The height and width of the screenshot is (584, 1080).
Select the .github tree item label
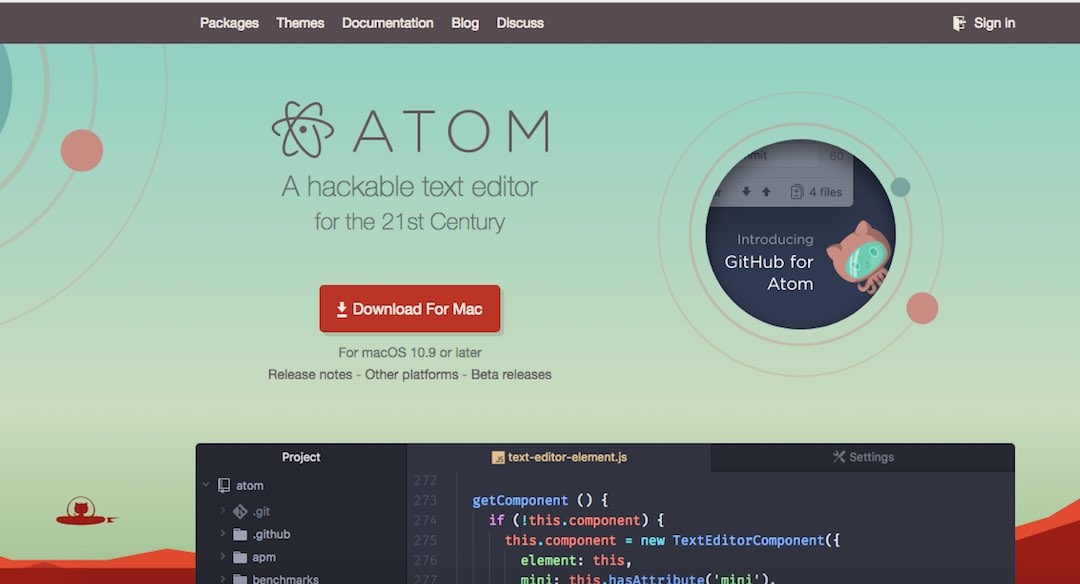coord(271,534)
